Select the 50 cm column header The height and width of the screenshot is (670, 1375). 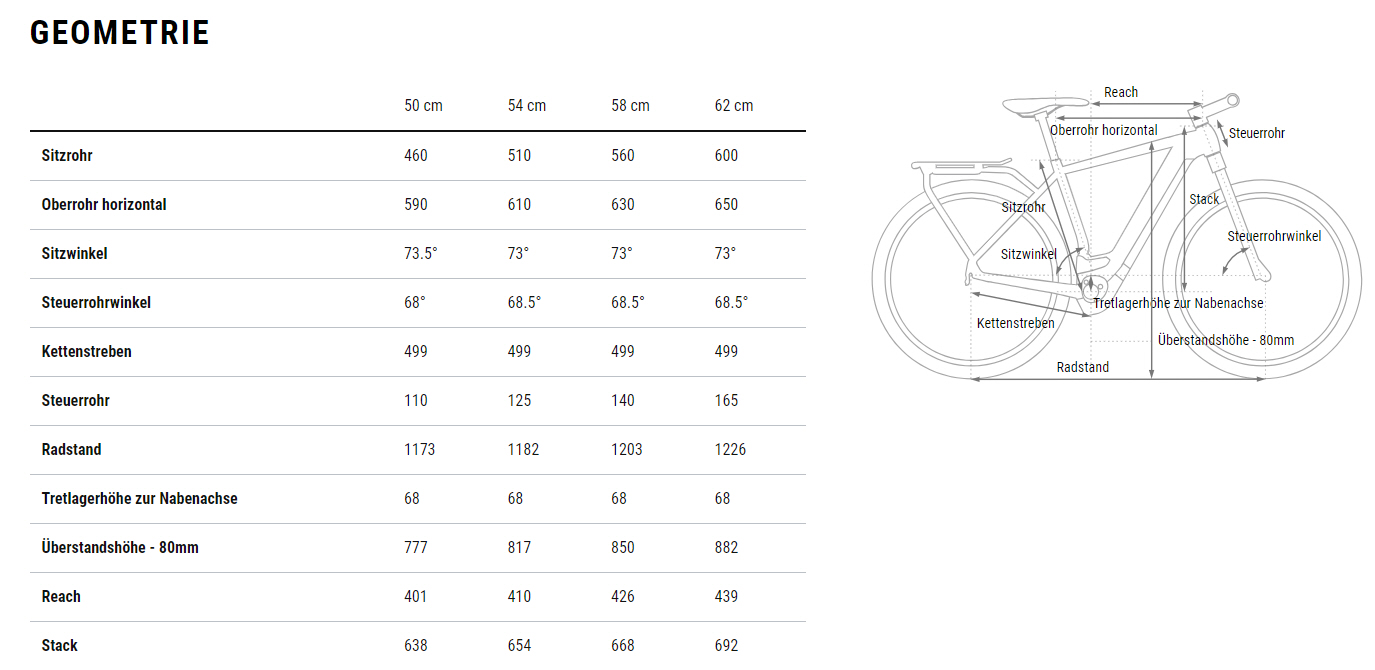coord(423,106)
